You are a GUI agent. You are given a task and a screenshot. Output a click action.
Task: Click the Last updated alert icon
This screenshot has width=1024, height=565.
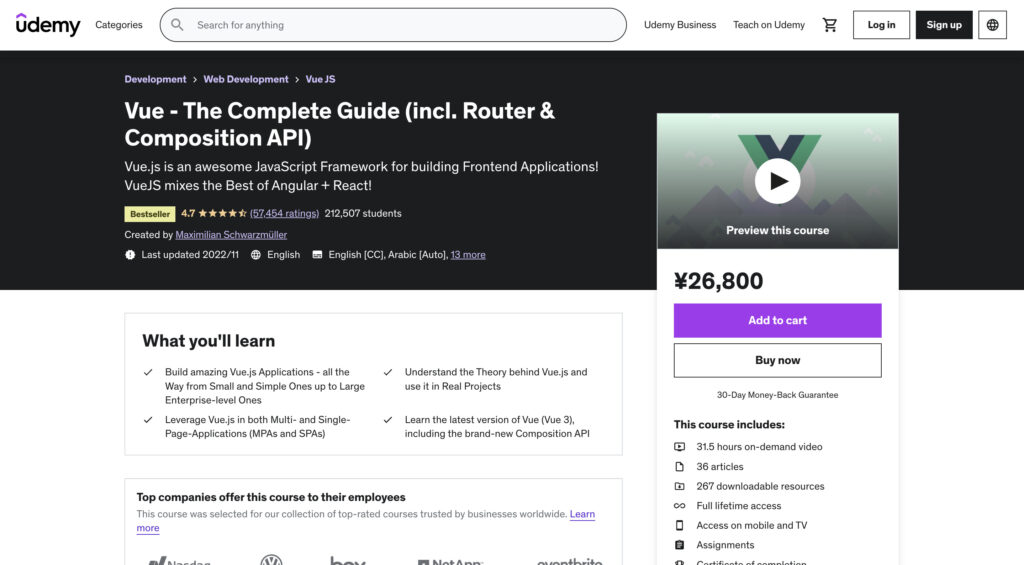pos(130,255)
